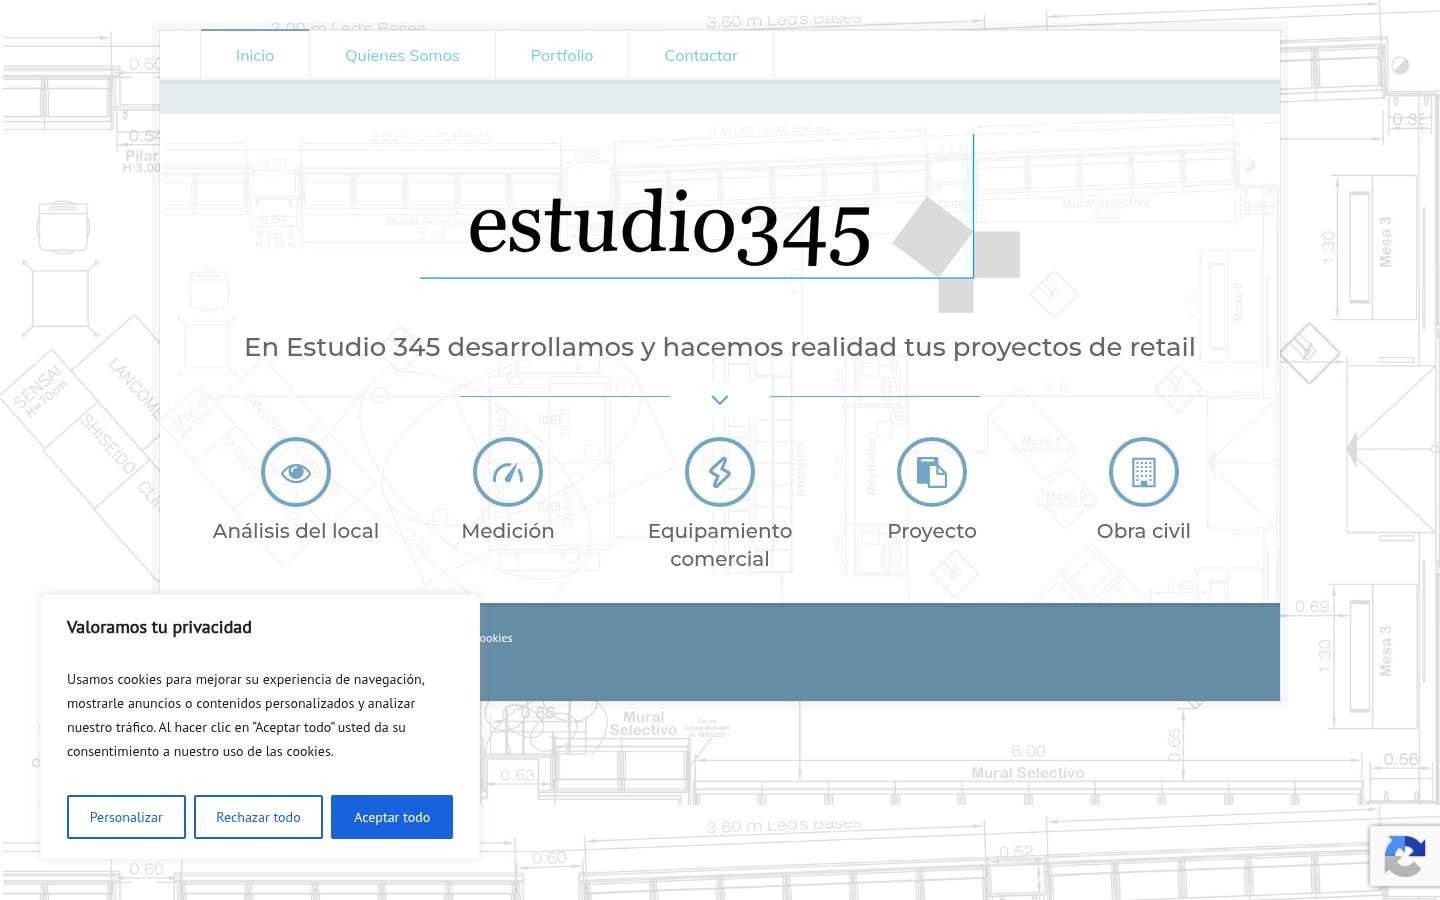Click the Proyecto label

932,531
